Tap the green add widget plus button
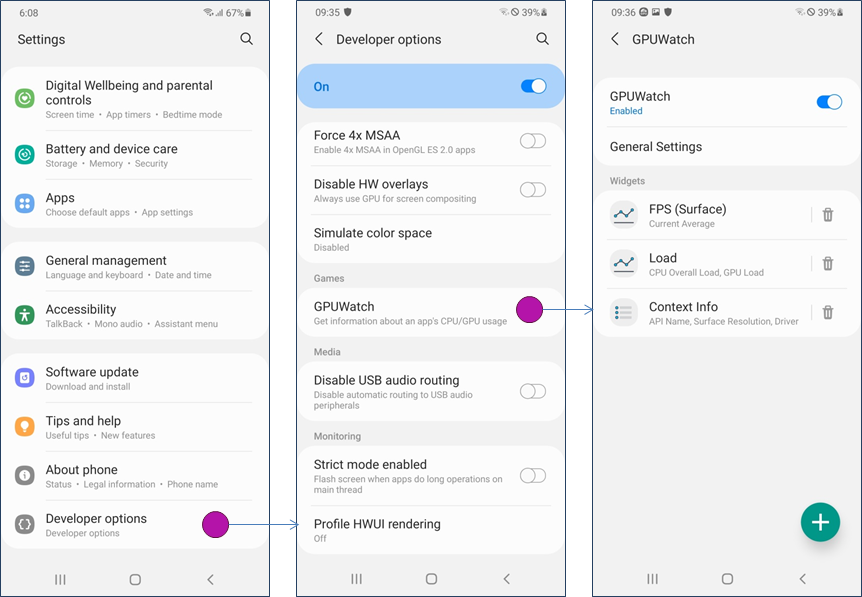Image resolution: width=862 pixels, height=597 pixels. click(x=820, y=522)
